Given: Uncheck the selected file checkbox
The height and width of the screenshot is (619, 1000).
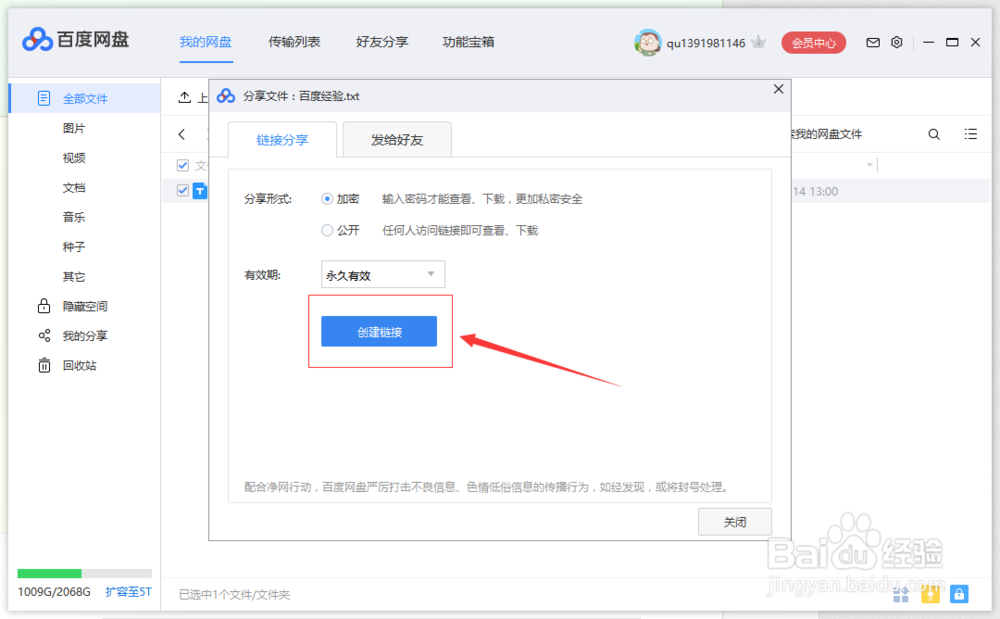Looking at the screenshot, I should pos(183,191).
